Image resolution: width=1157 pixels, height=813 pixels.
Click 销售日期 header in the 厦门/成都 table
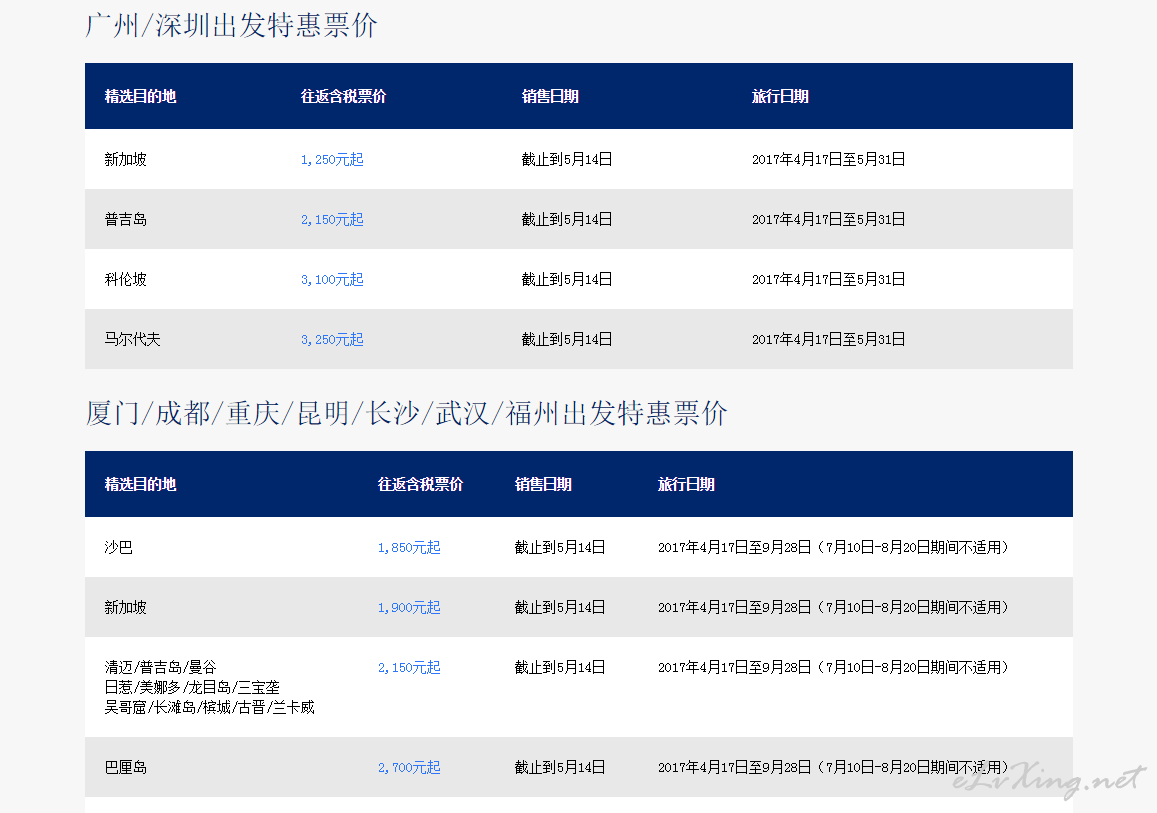(x=543, y=484)
